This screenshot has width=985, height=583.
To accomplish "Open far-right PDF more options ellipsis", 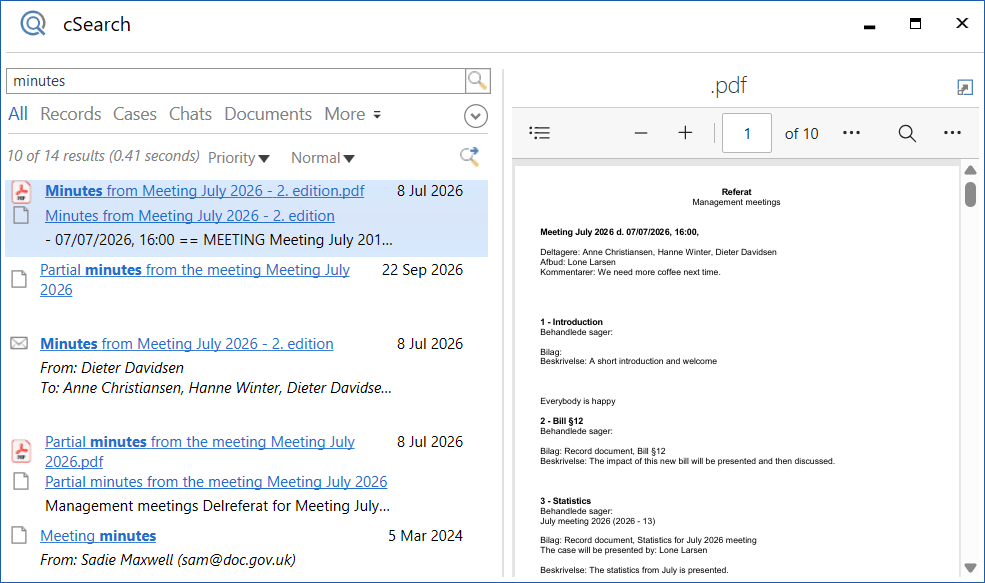I will (952, 133).
